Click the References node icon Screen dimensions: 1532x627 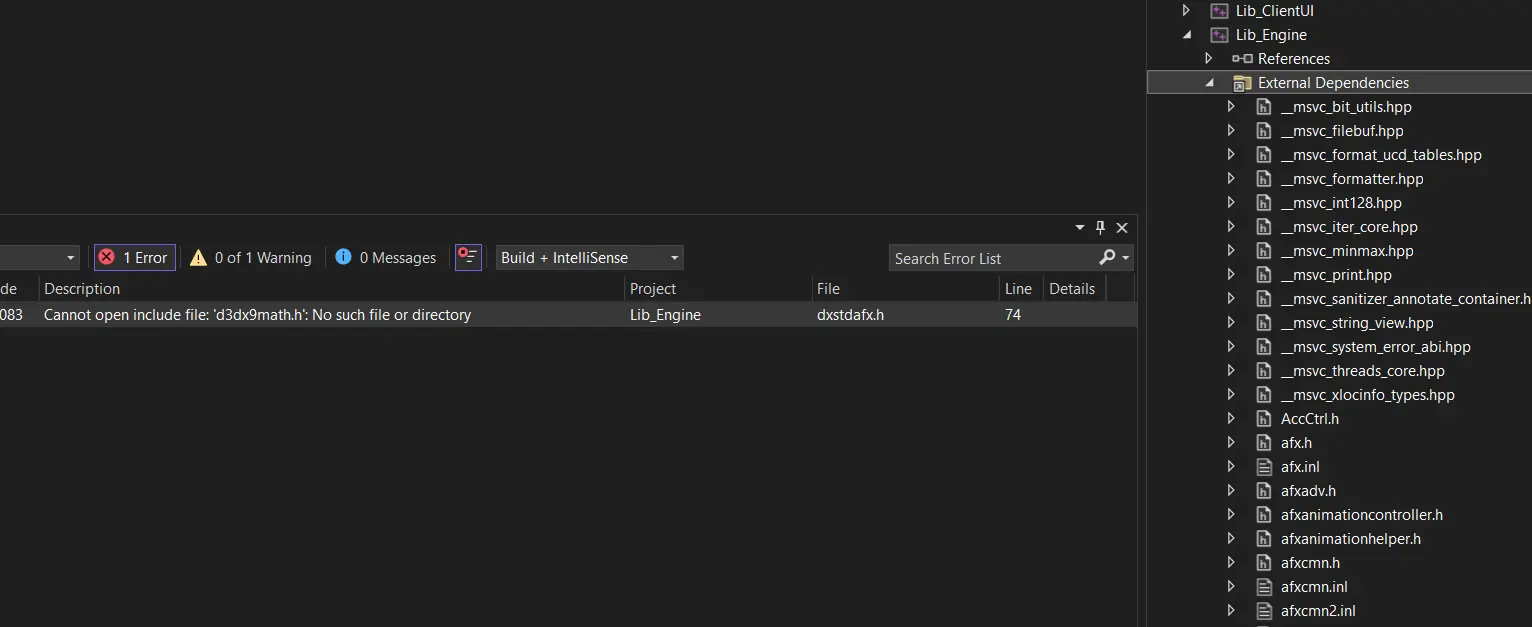click(1242, 59)
